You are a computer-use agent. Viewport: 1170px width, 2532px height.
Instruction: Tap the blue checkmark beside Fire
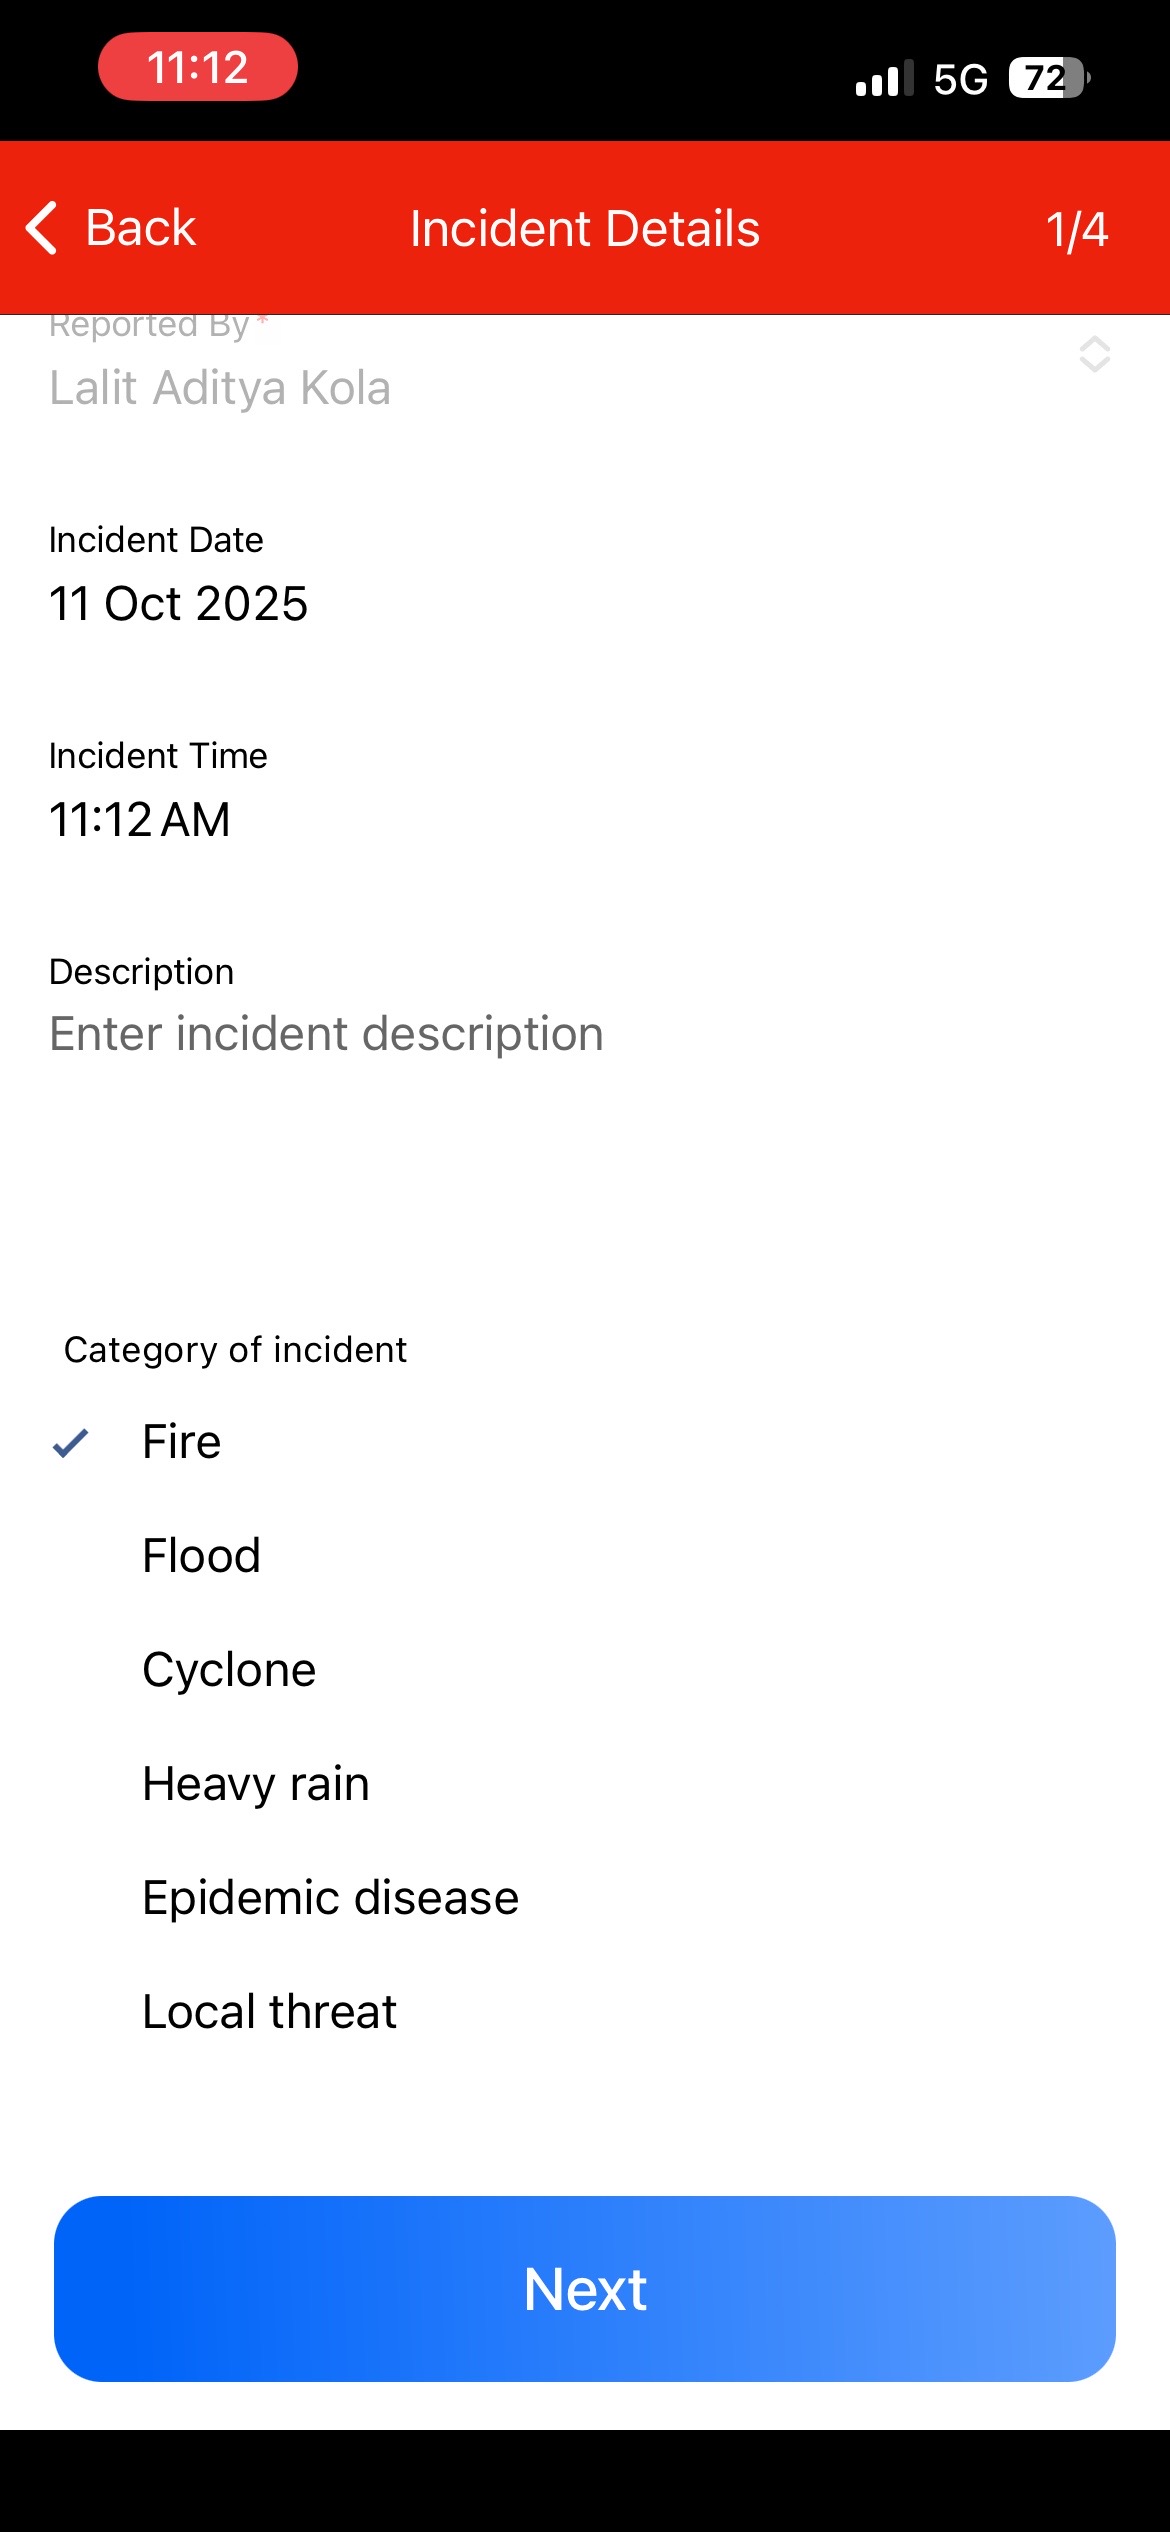pyautogui.click(x=70, y=1442)
